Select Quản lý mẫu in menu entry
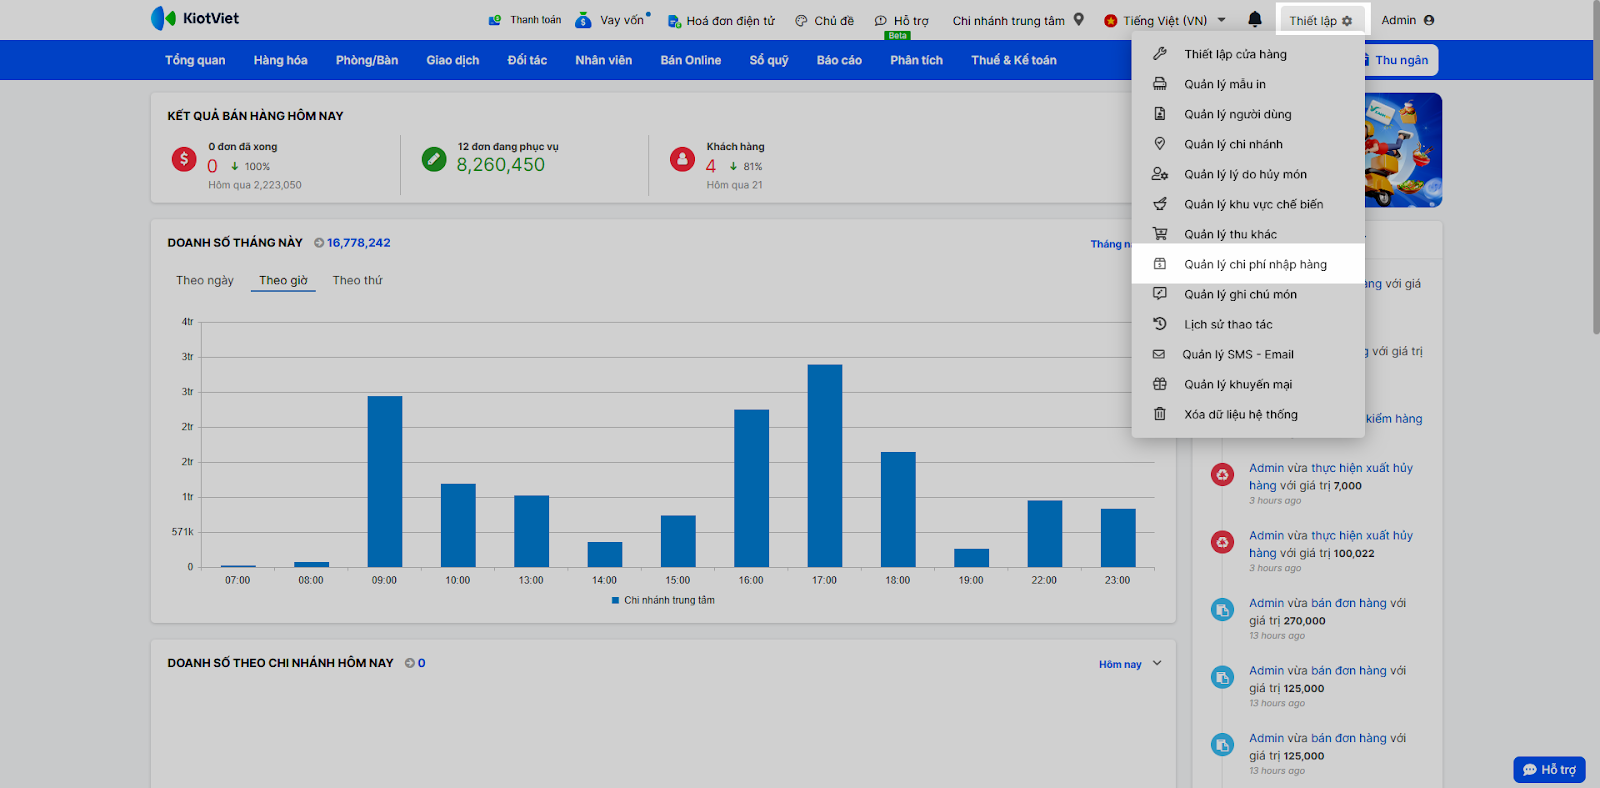1600x788 pixels. pyautogui.click(x=1248, y=84)
